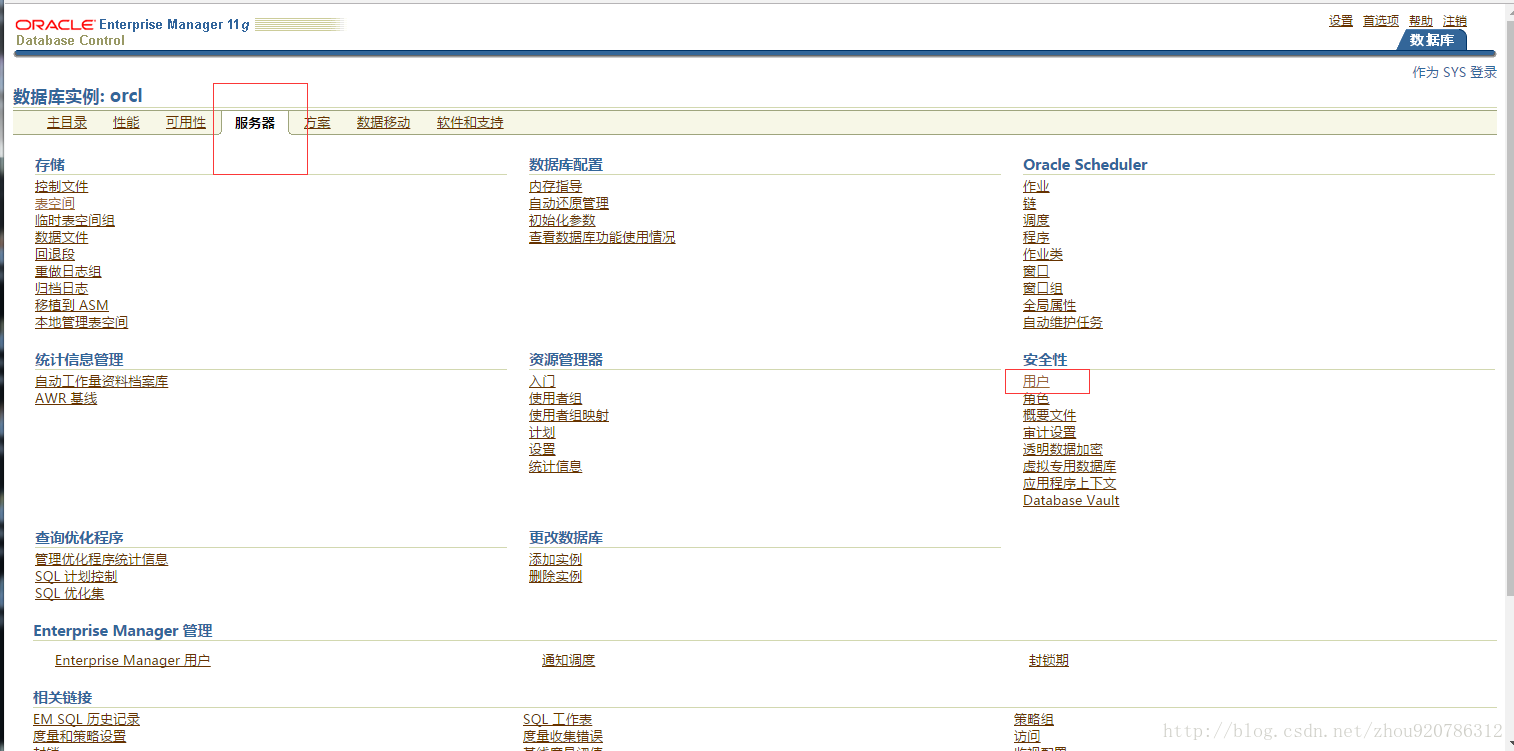The height and width of the screenshot is (751, 1514).
Task: Open the 窗口 link
Action: click(x=1036, y=272)
